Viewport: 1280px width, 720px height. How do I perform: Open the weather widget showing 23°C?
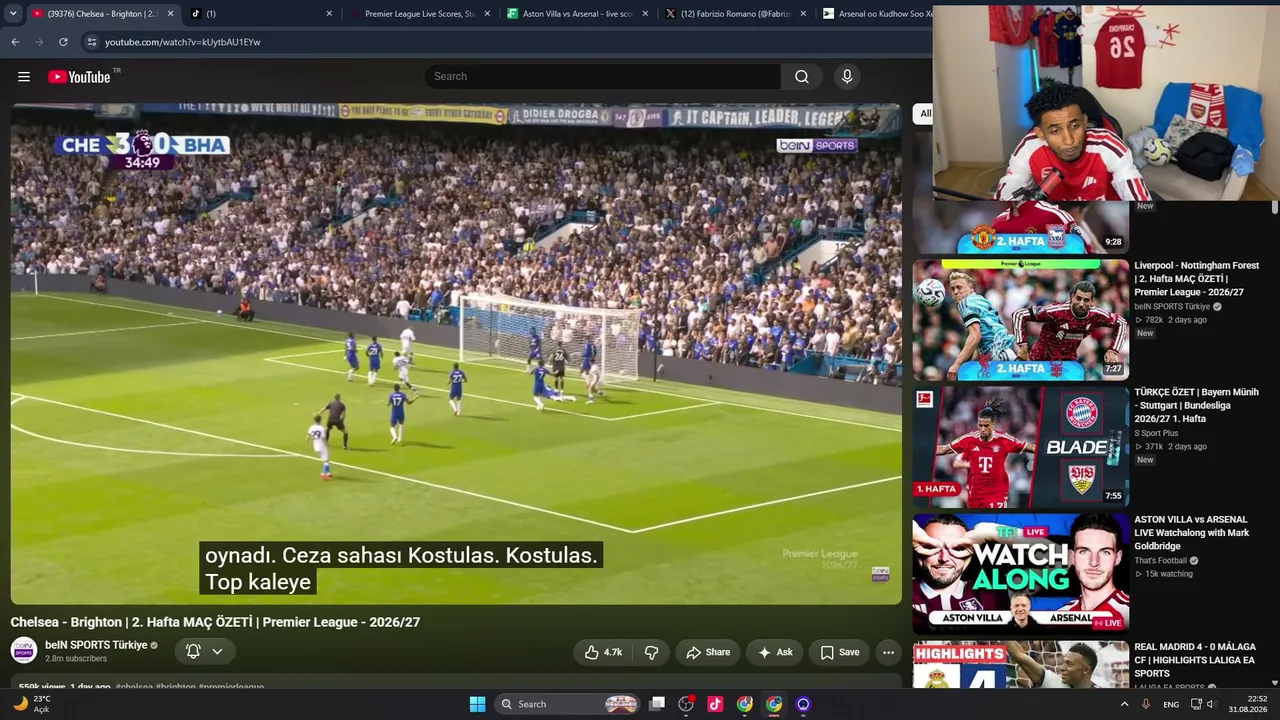[31, 704]
